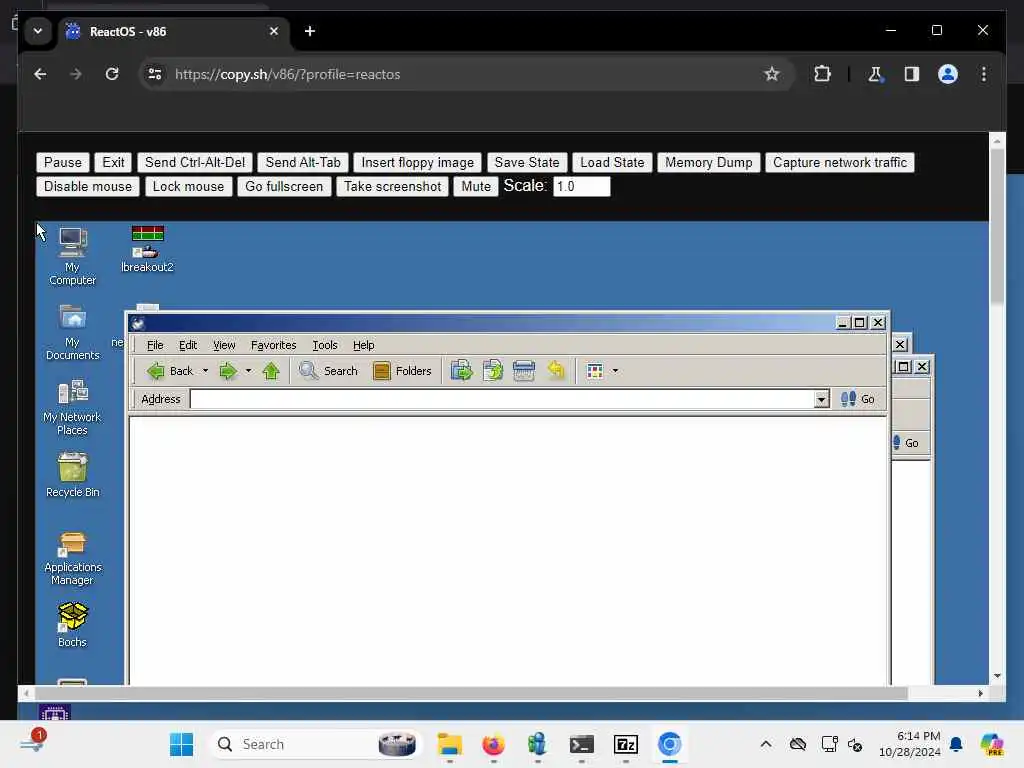Launch Applications Manager shortcut

[72, 558]
